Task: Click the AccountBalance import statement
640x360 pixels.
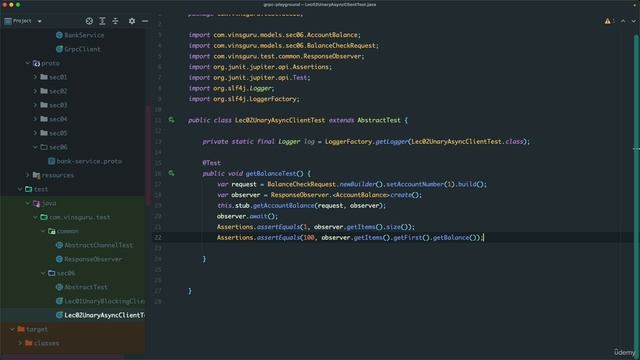Action: (275, 35)
